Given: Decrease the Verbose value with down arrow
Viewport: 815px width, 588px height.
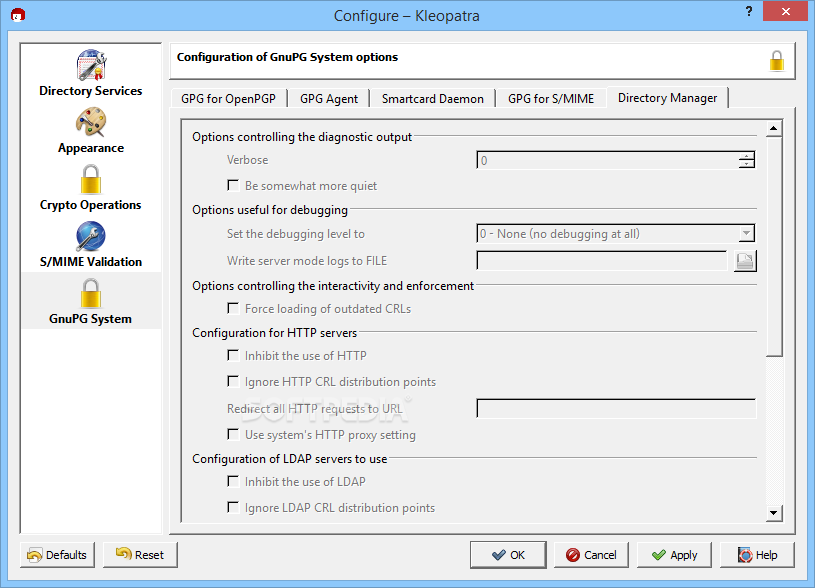Looking at the screenshot, I should point(746,164).
